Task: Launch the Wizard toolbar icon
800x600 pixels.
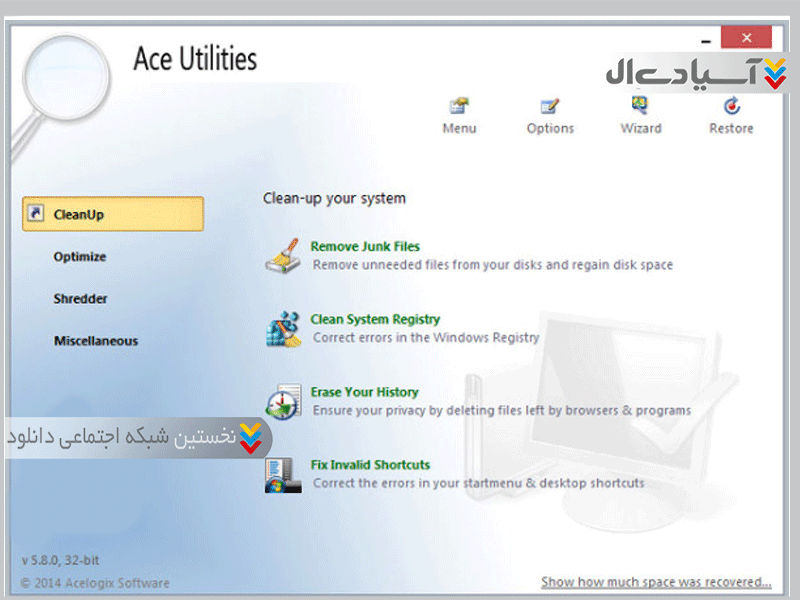Action: (640, 105)
